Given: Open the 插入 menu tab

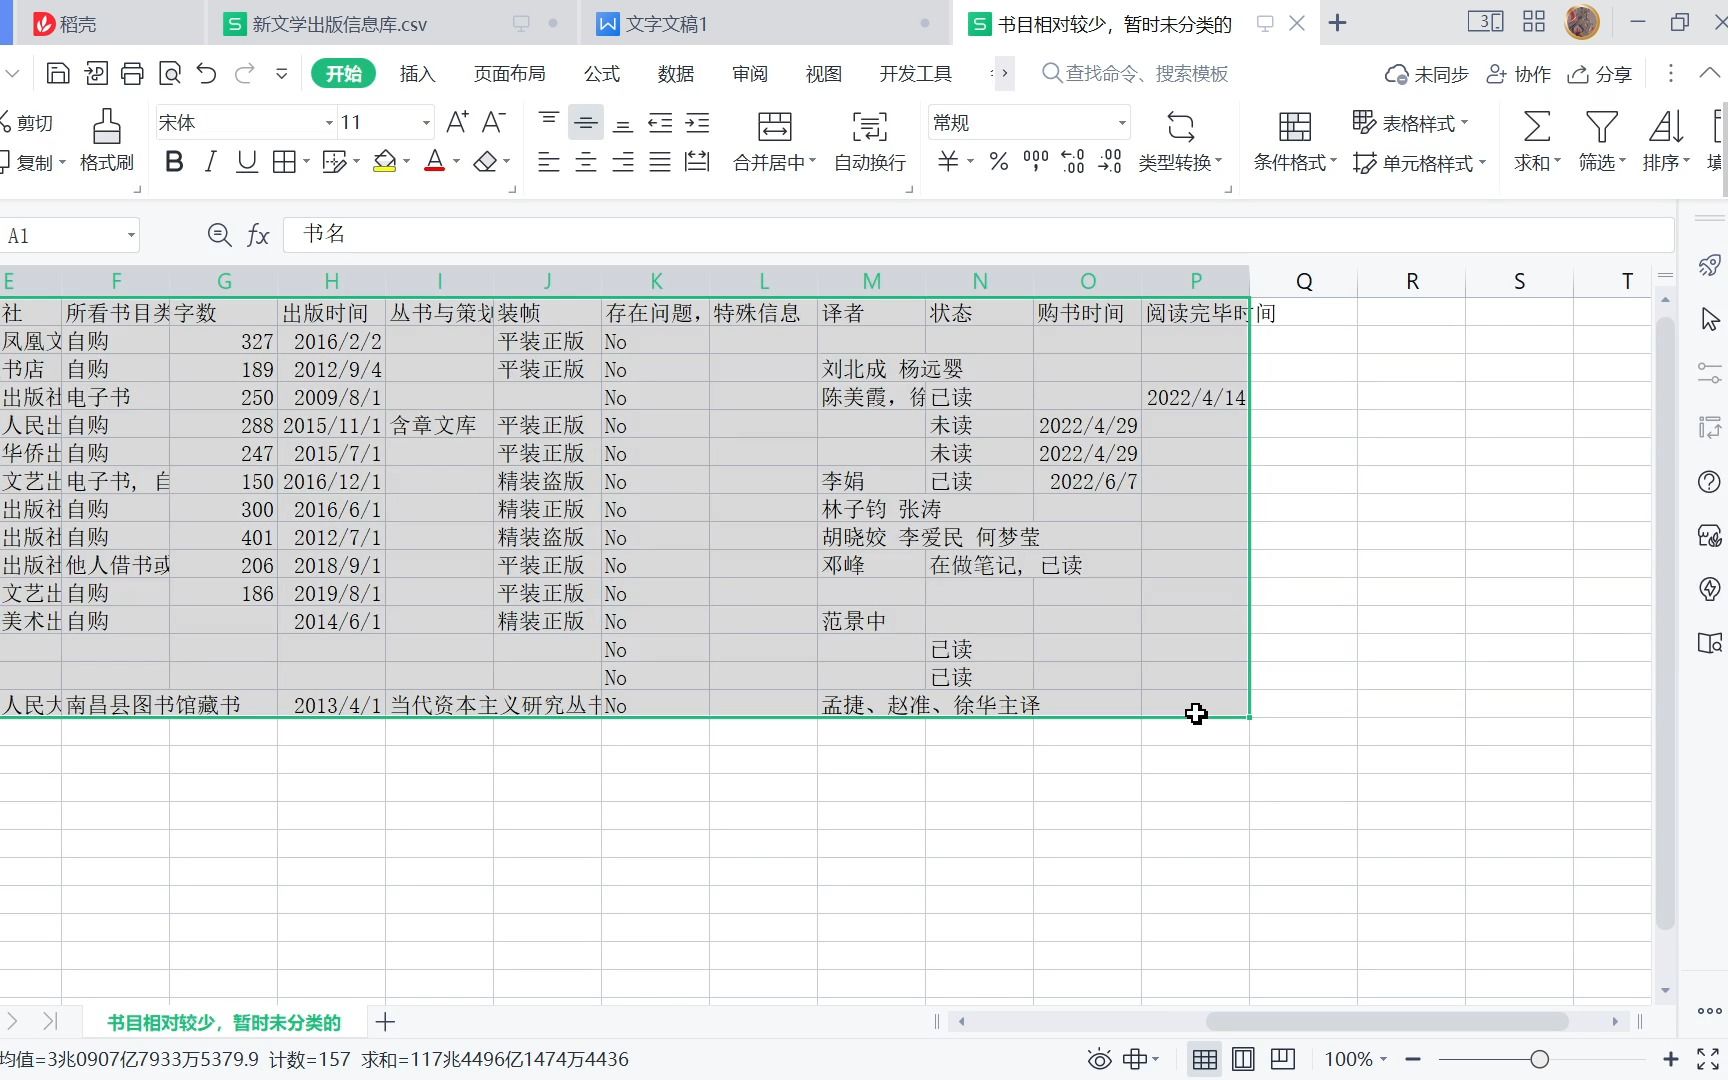Looking at the screenshot, I should 417,73.
